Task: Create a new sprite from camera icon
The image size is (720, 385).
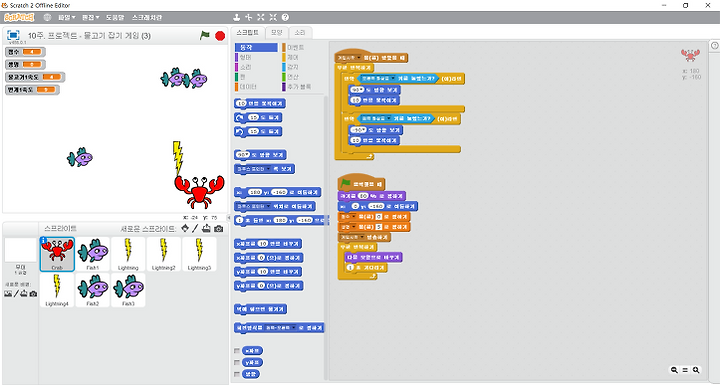Action: 219,228
